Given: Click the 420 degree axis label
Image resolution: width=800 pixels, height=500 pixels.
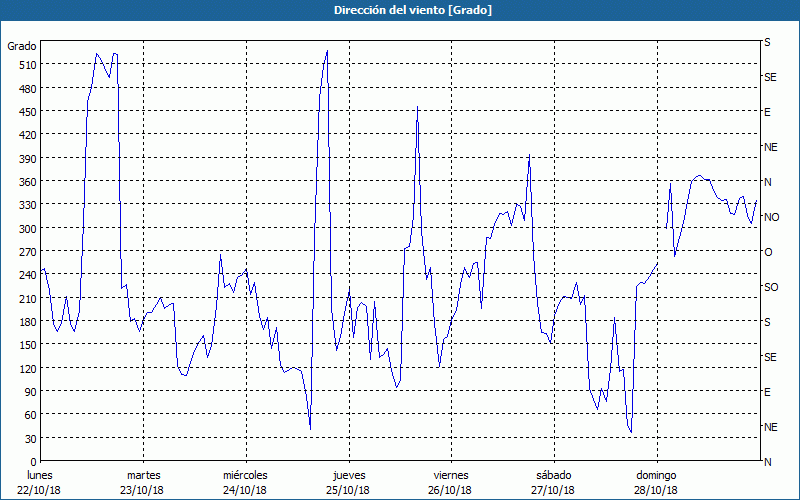Looking at the screenshot, I should click(x=27, y=135).
